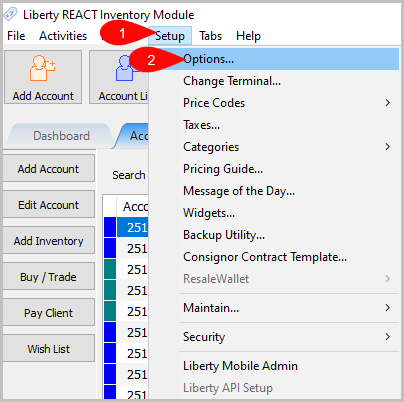Screen dimensions: 404x402
Task: Expand the Maintain submenu arrow
Action: [x=387, y=308]
